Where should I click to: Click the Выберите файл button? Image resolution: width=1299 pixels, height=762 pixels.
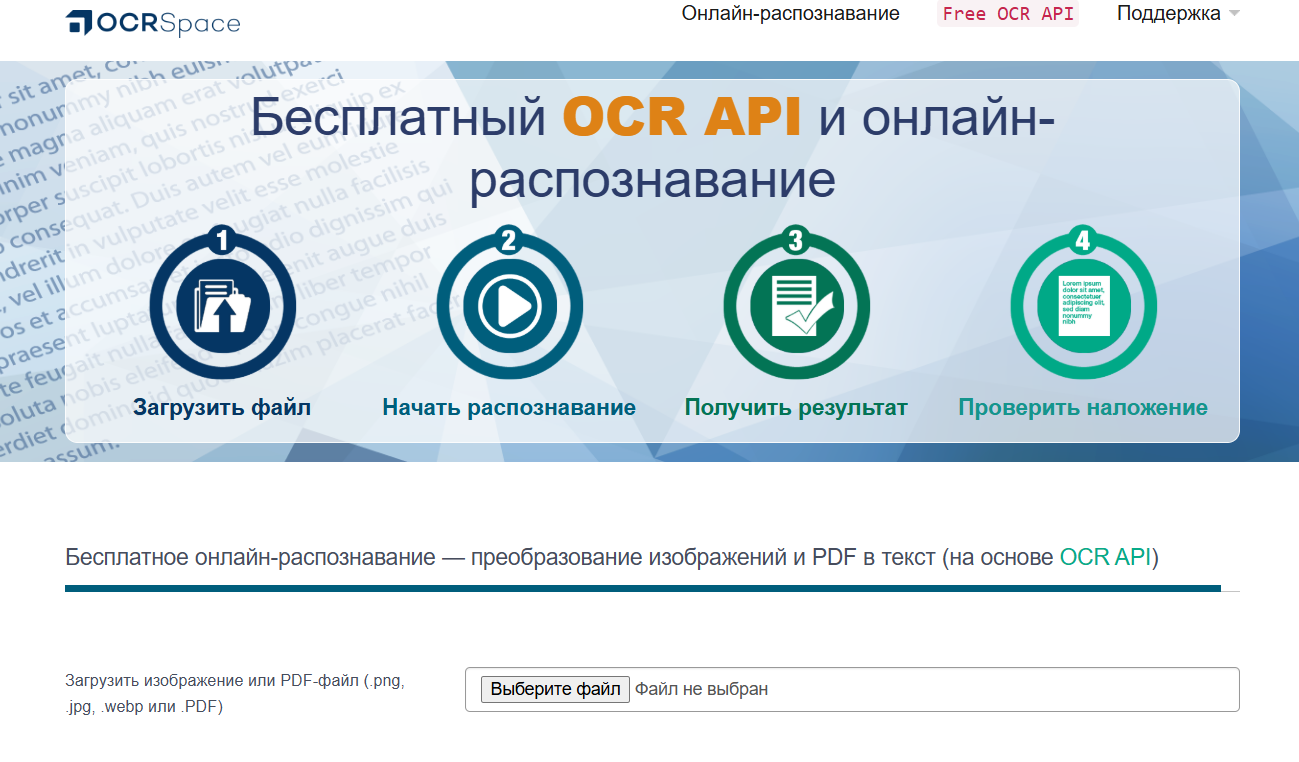point(555,690)
